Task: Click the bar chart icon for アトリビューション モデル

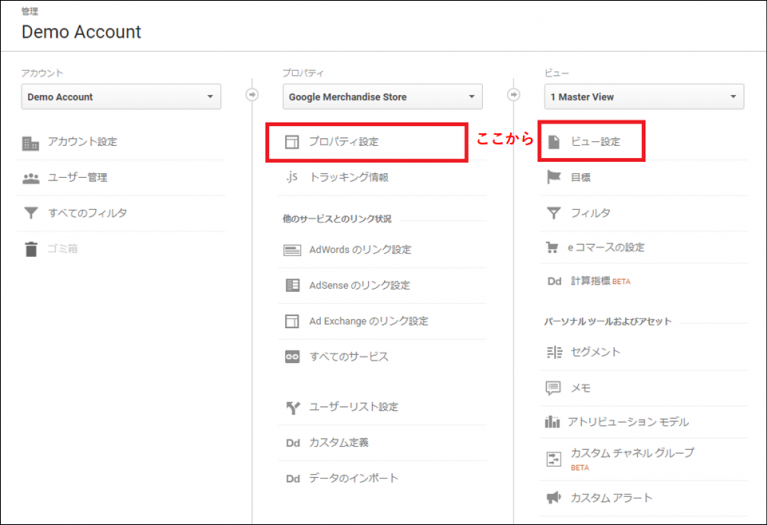Action: [553, 422]
